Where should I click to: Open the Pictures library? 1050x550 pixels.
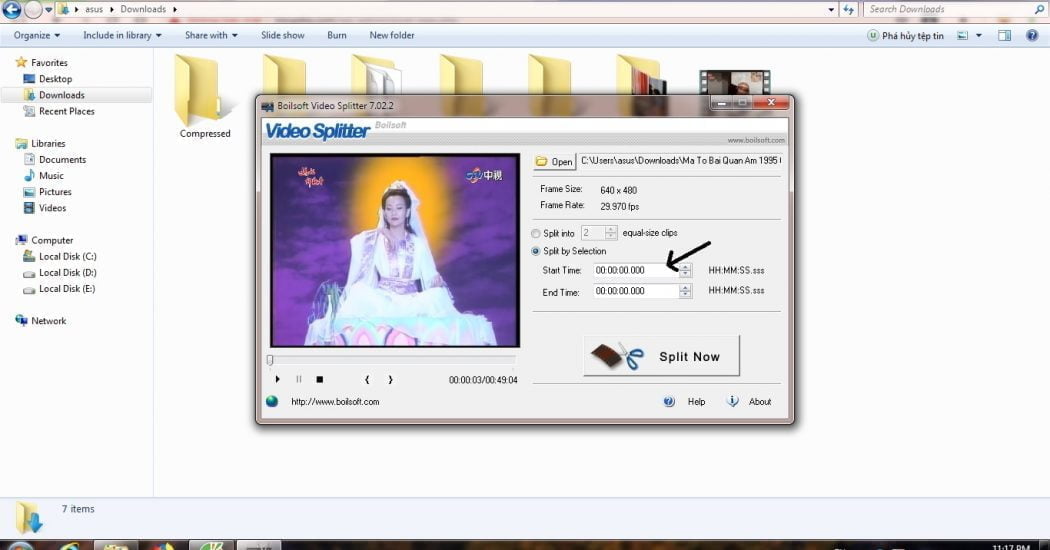pos(55,192)
